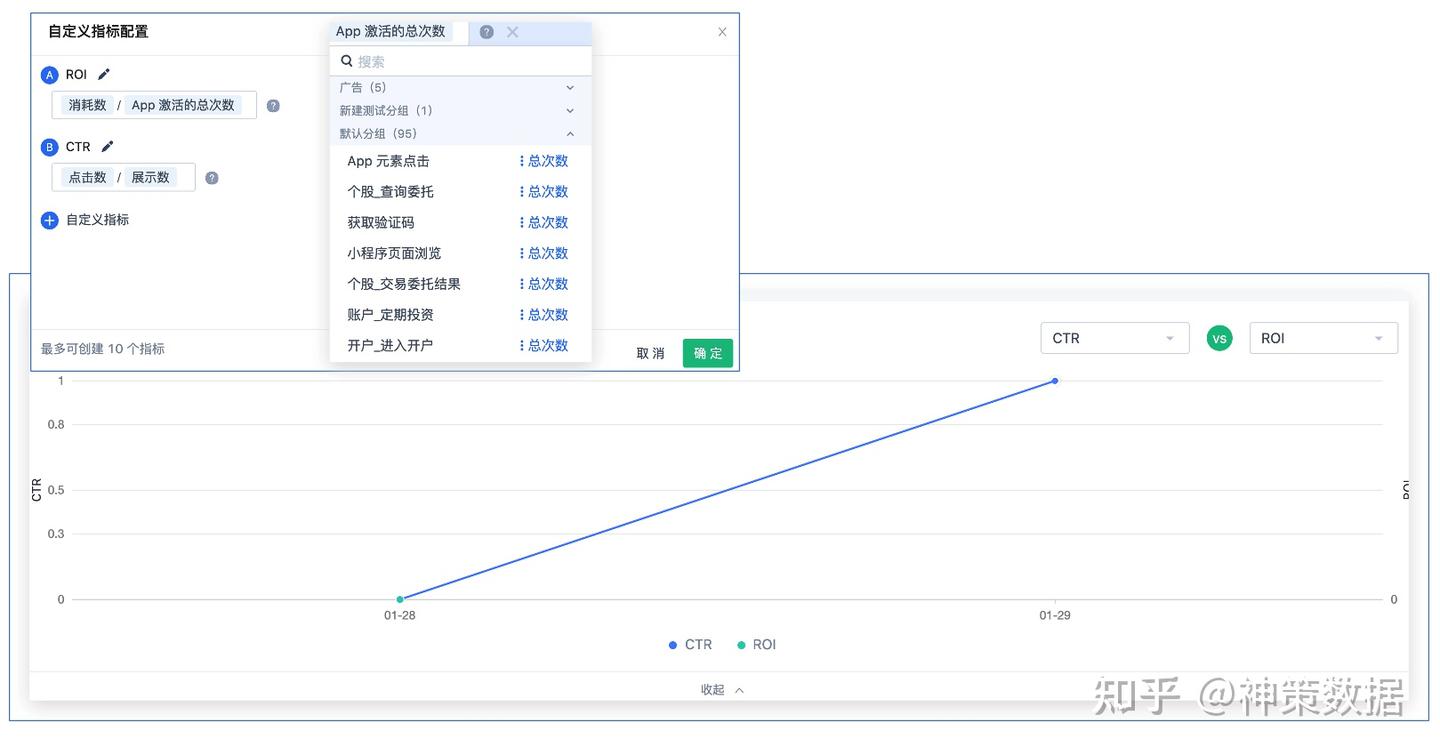Open the CTR metric dropdown above the chart
The height and width of the screenshot is (755, 1440).
point(1113,338)
